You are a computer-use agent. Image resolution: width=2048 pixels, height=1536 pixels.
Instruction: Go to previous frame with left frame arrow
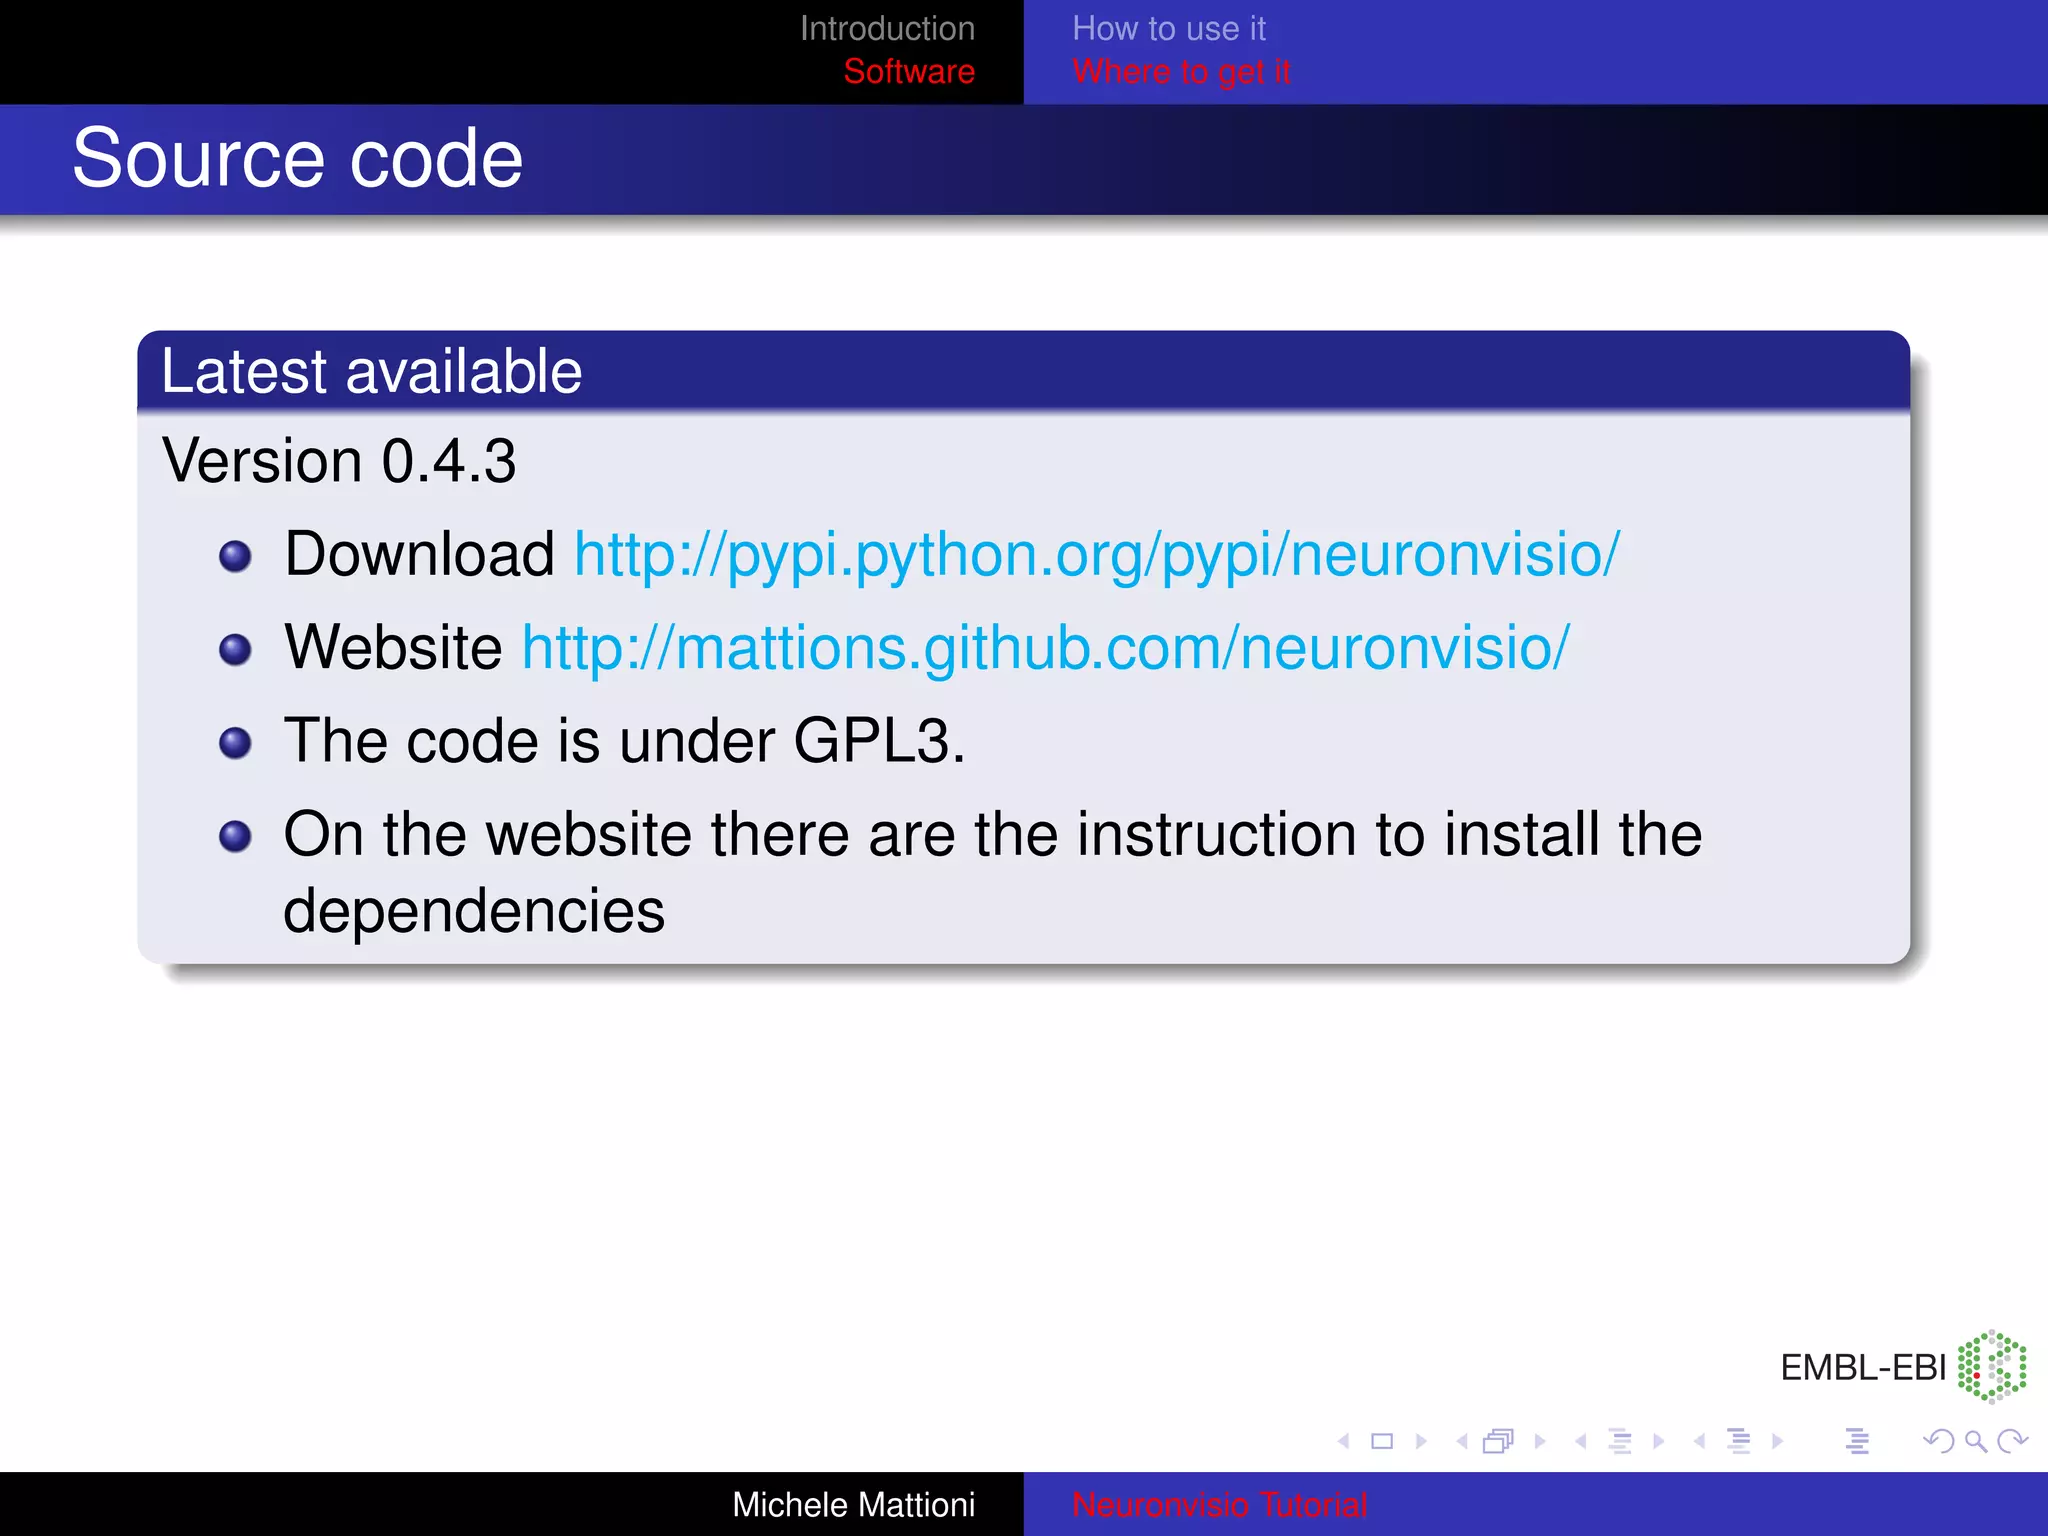pos(1462,1441)
